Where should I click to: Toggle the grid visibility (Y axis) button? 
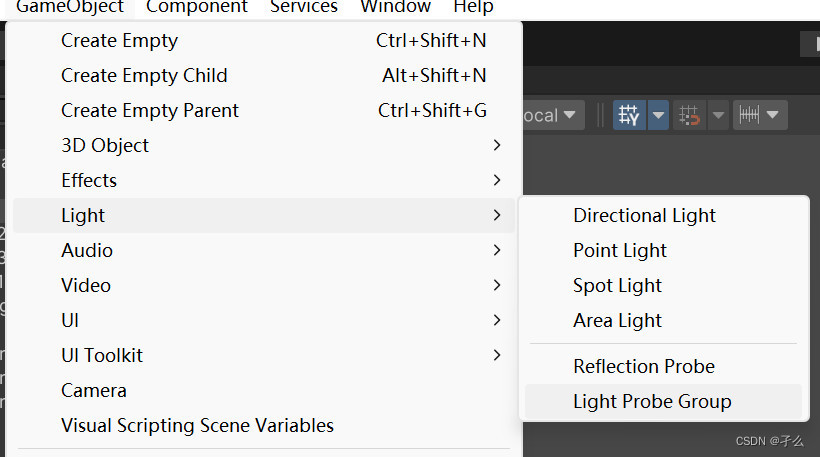click(629, 115)
